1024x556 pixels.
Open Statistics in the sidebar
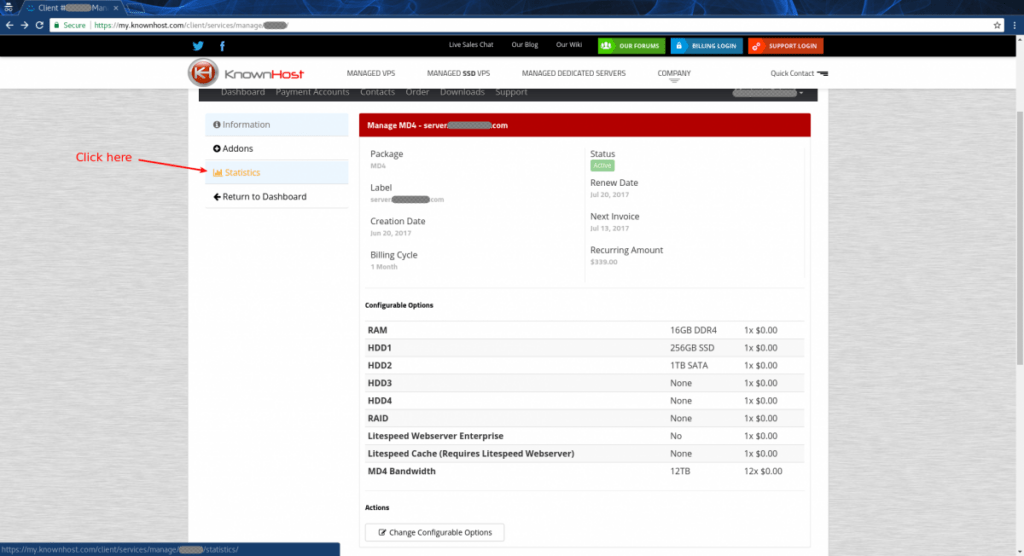(x=277, y=172)
